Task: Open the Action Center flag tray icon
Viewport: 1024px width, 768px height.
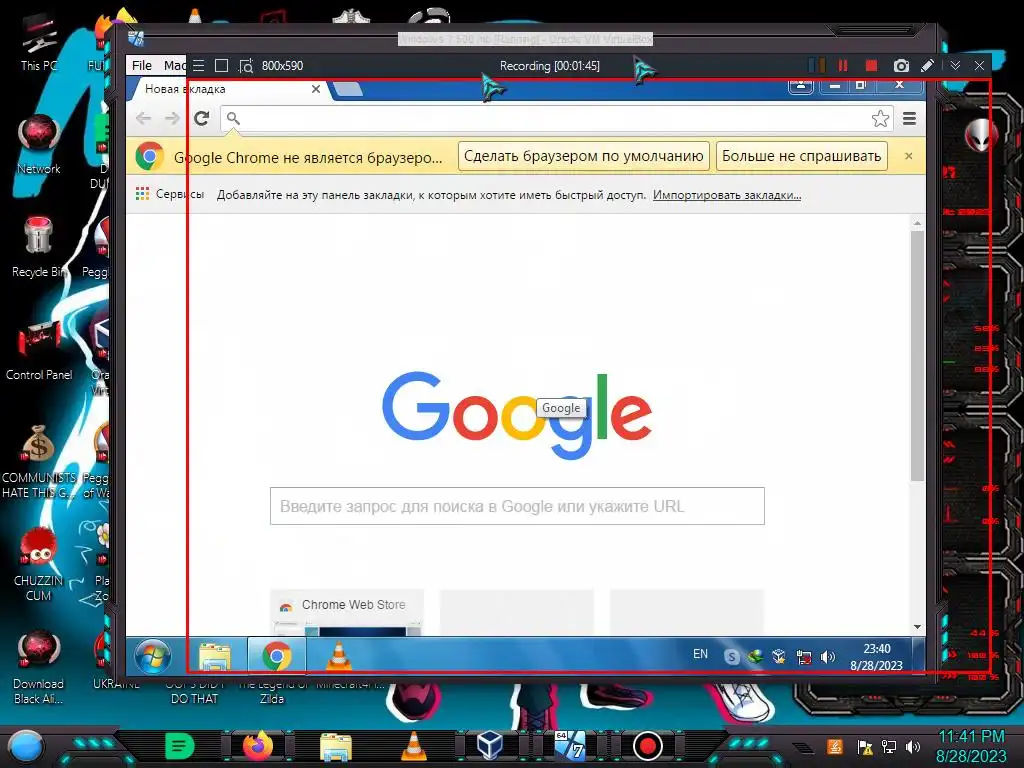Action: [865, 746]
